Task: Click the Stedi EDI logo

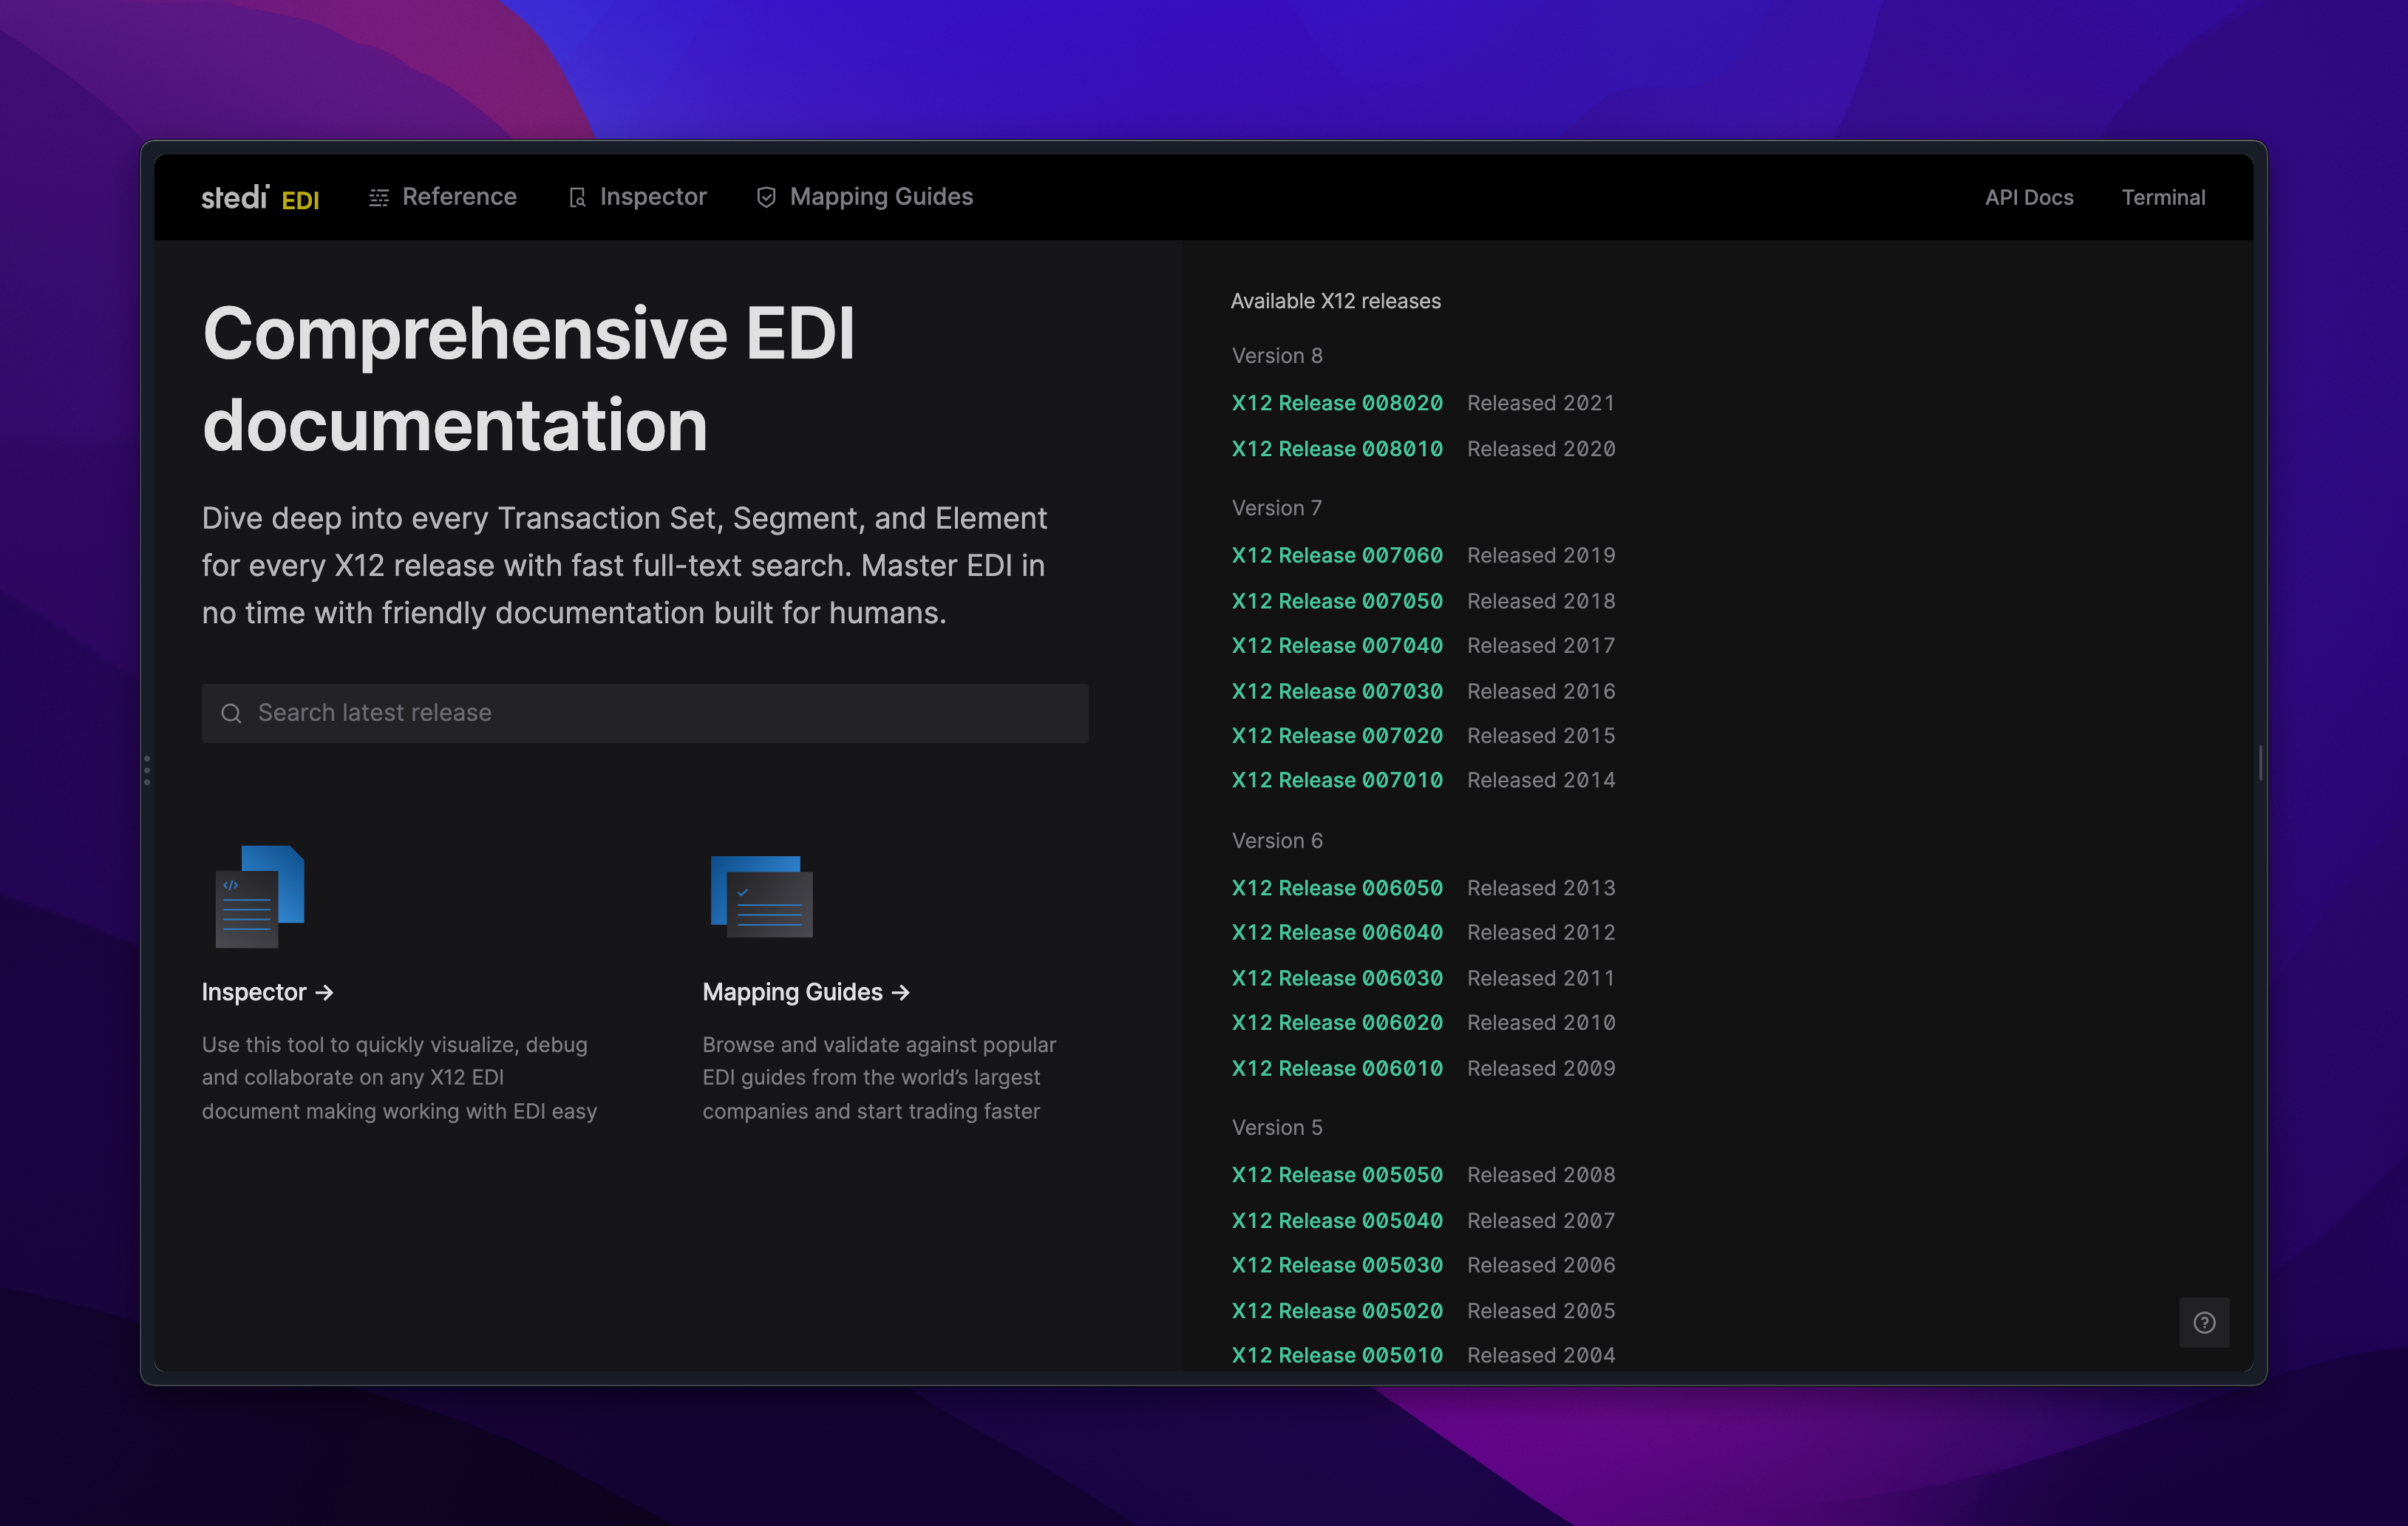Action: tap(260, 197)
